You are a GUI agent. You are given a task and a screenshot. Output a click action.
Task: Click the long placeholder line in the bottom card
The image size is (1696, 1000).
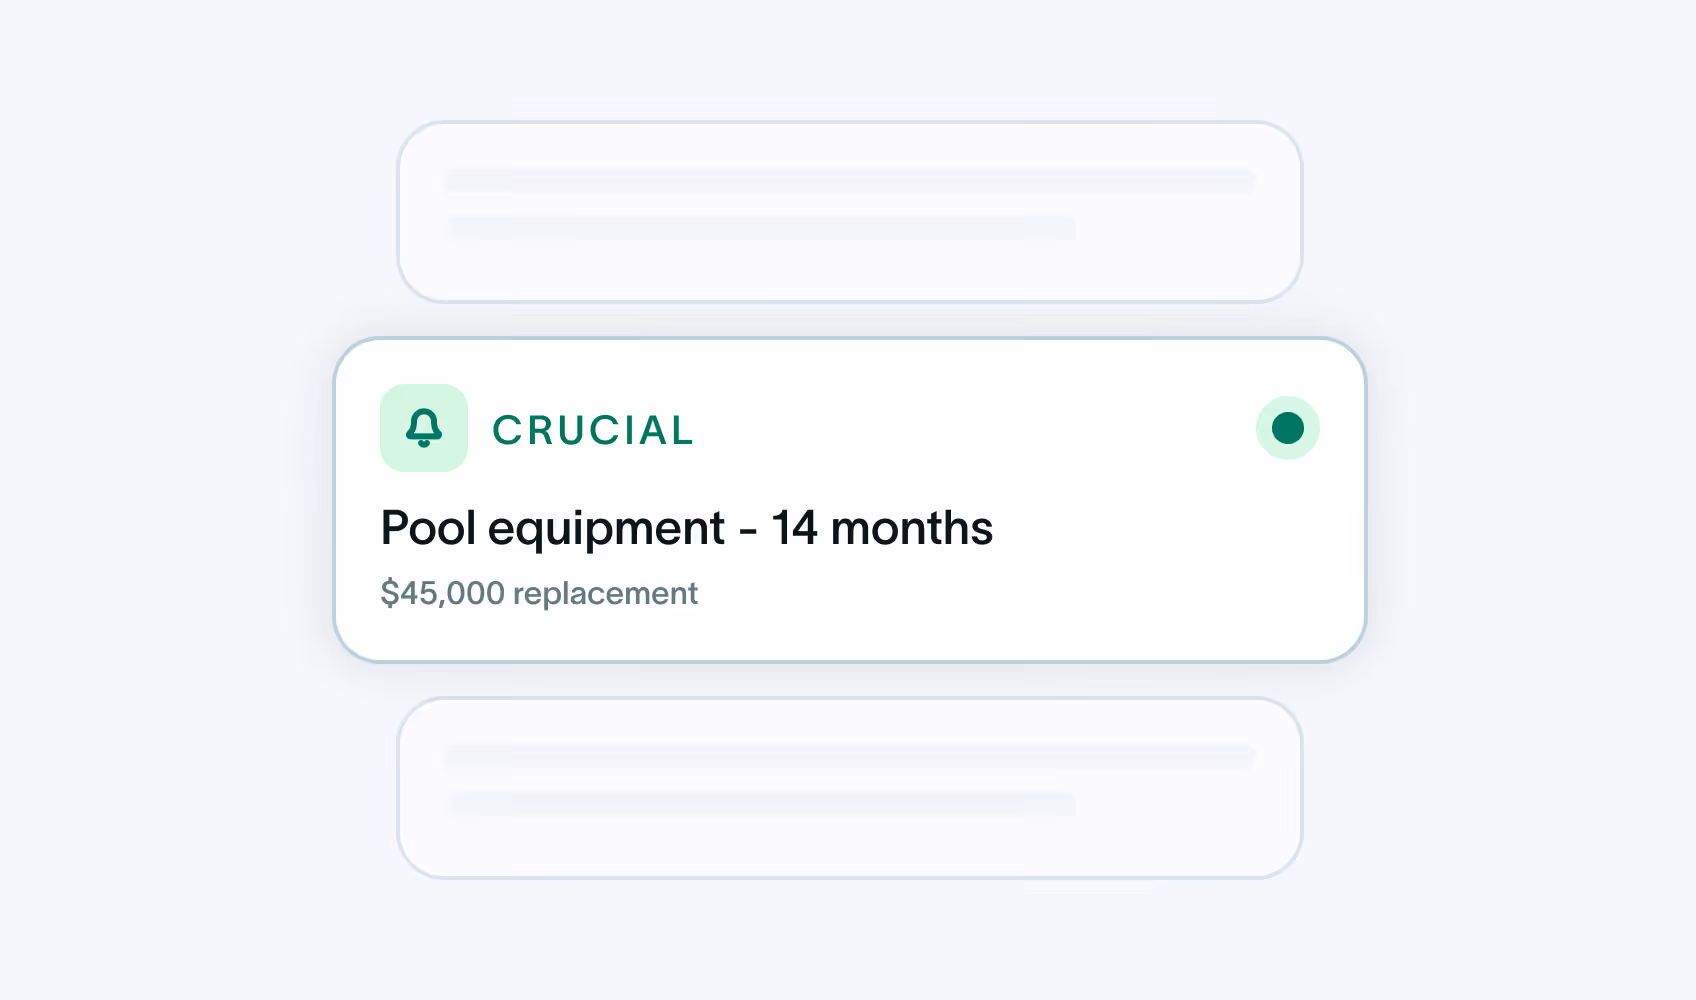[x=850, y=756]
